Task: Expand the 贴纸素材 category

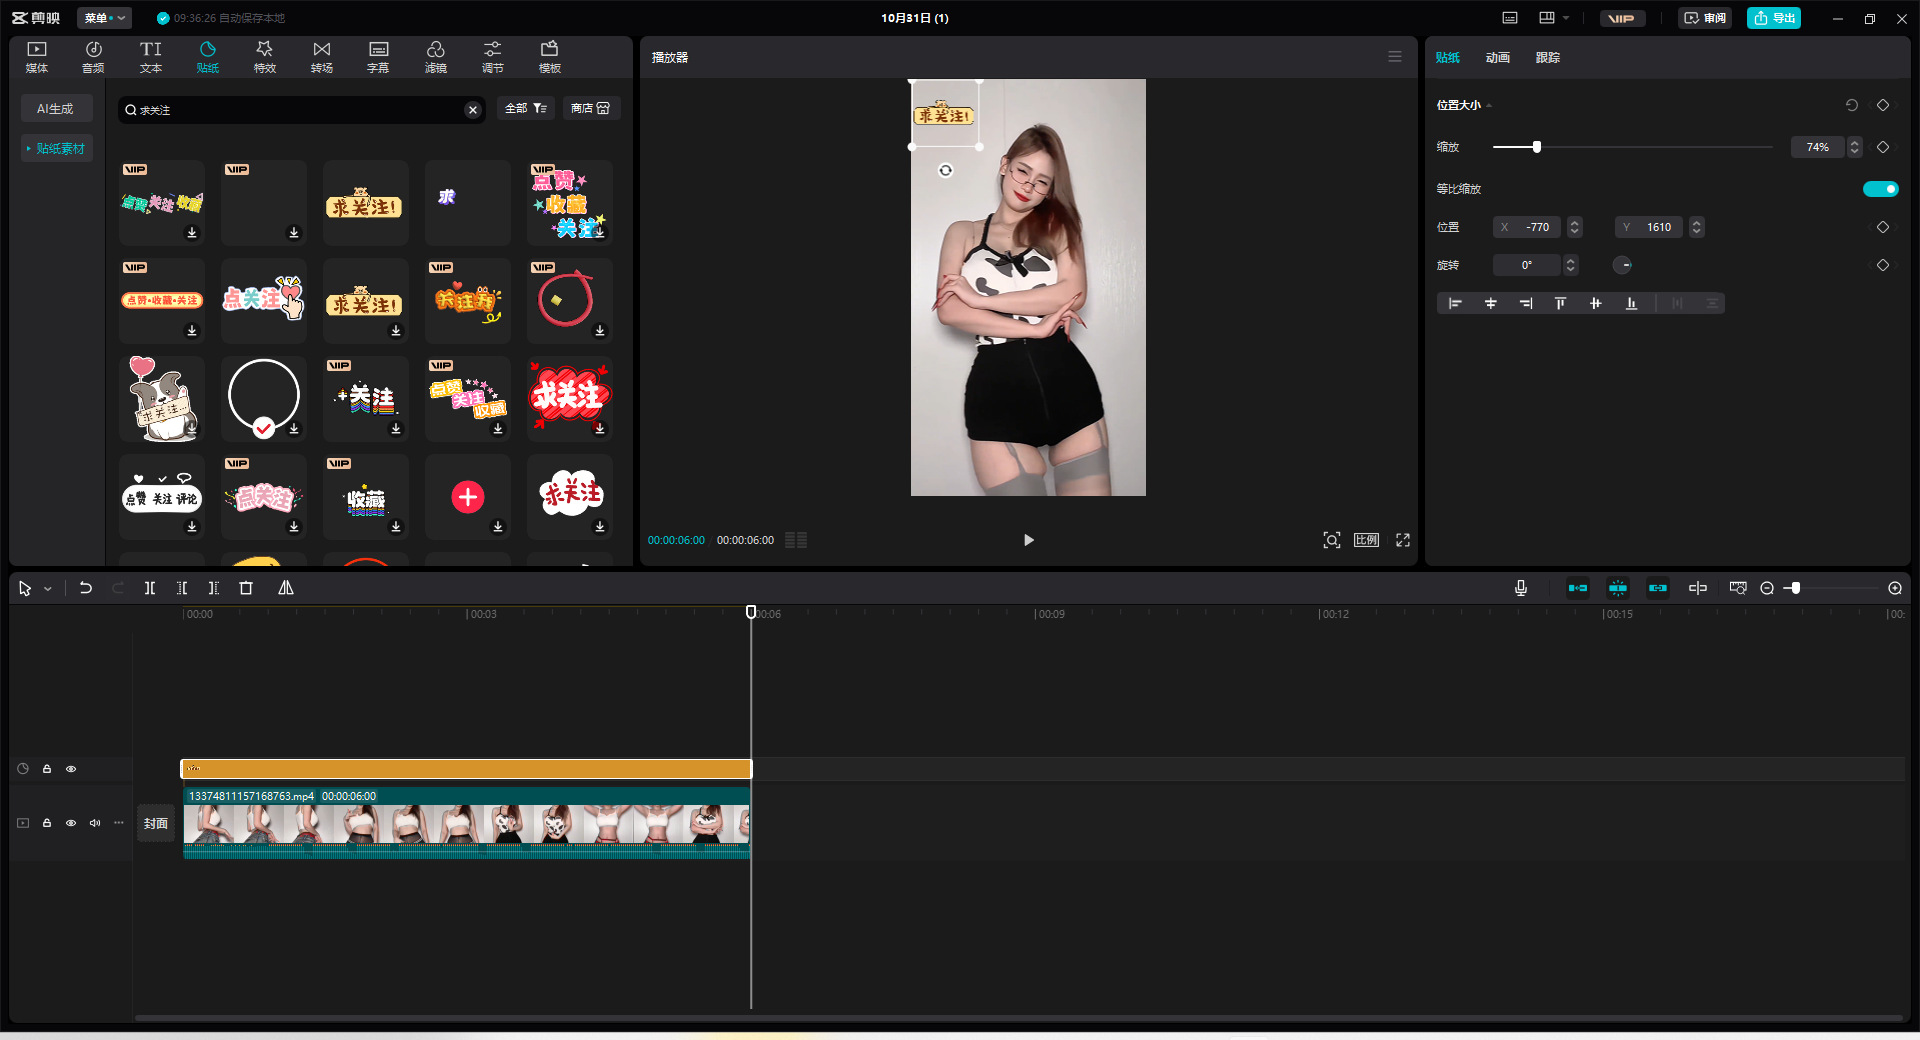Action: [56, 148]
